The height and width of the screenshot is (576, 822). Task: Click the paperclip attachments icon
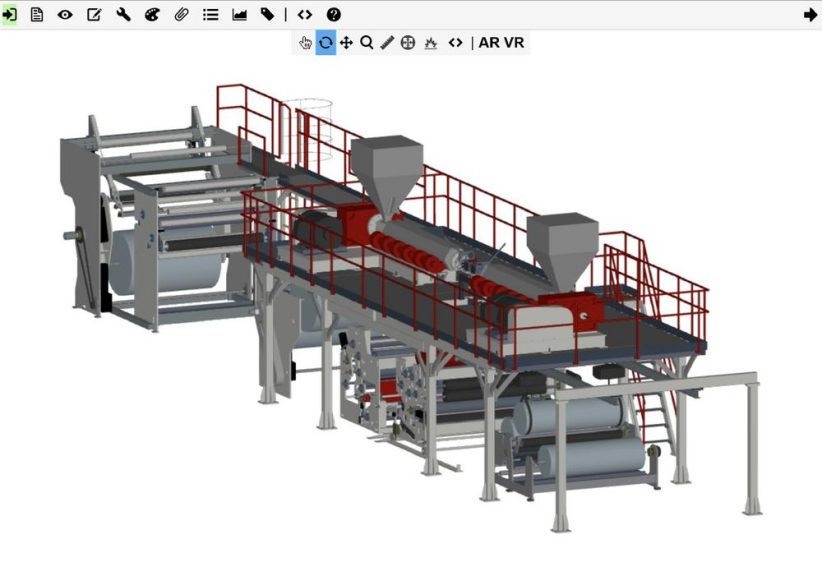181,15
